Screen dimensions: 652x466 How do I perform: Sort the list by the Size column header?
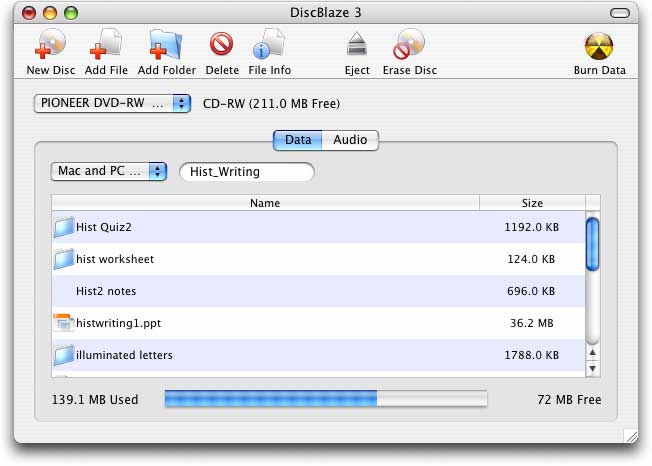[x=532, y=203]
